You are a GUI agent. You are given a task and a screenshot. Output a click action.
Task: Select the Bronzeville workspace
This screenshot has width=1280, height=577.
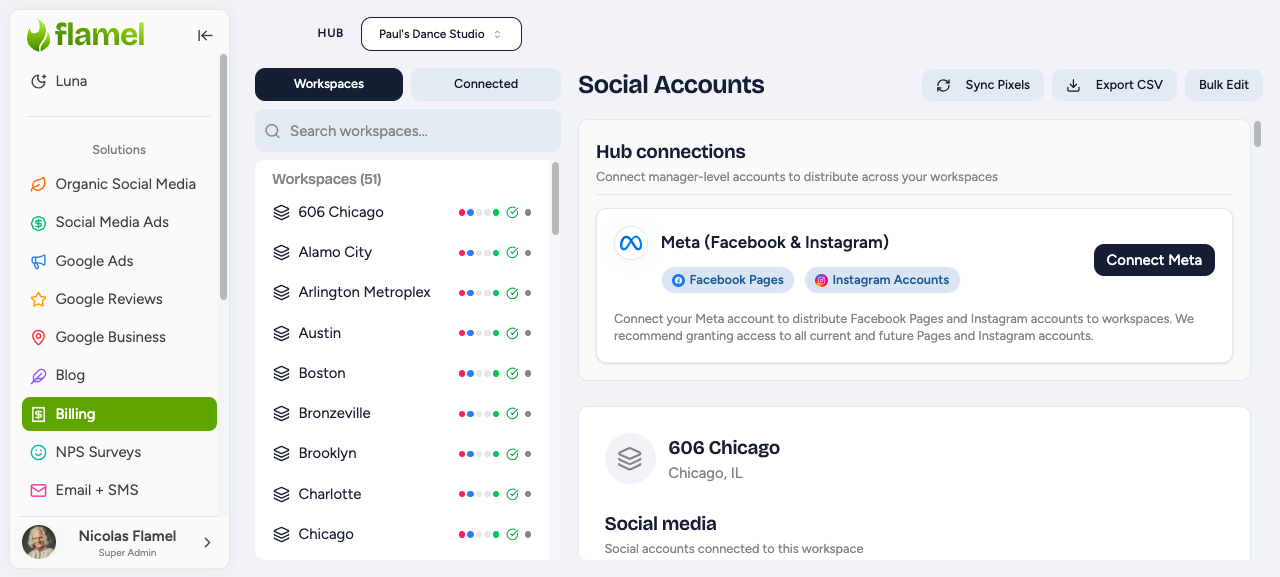402,413
